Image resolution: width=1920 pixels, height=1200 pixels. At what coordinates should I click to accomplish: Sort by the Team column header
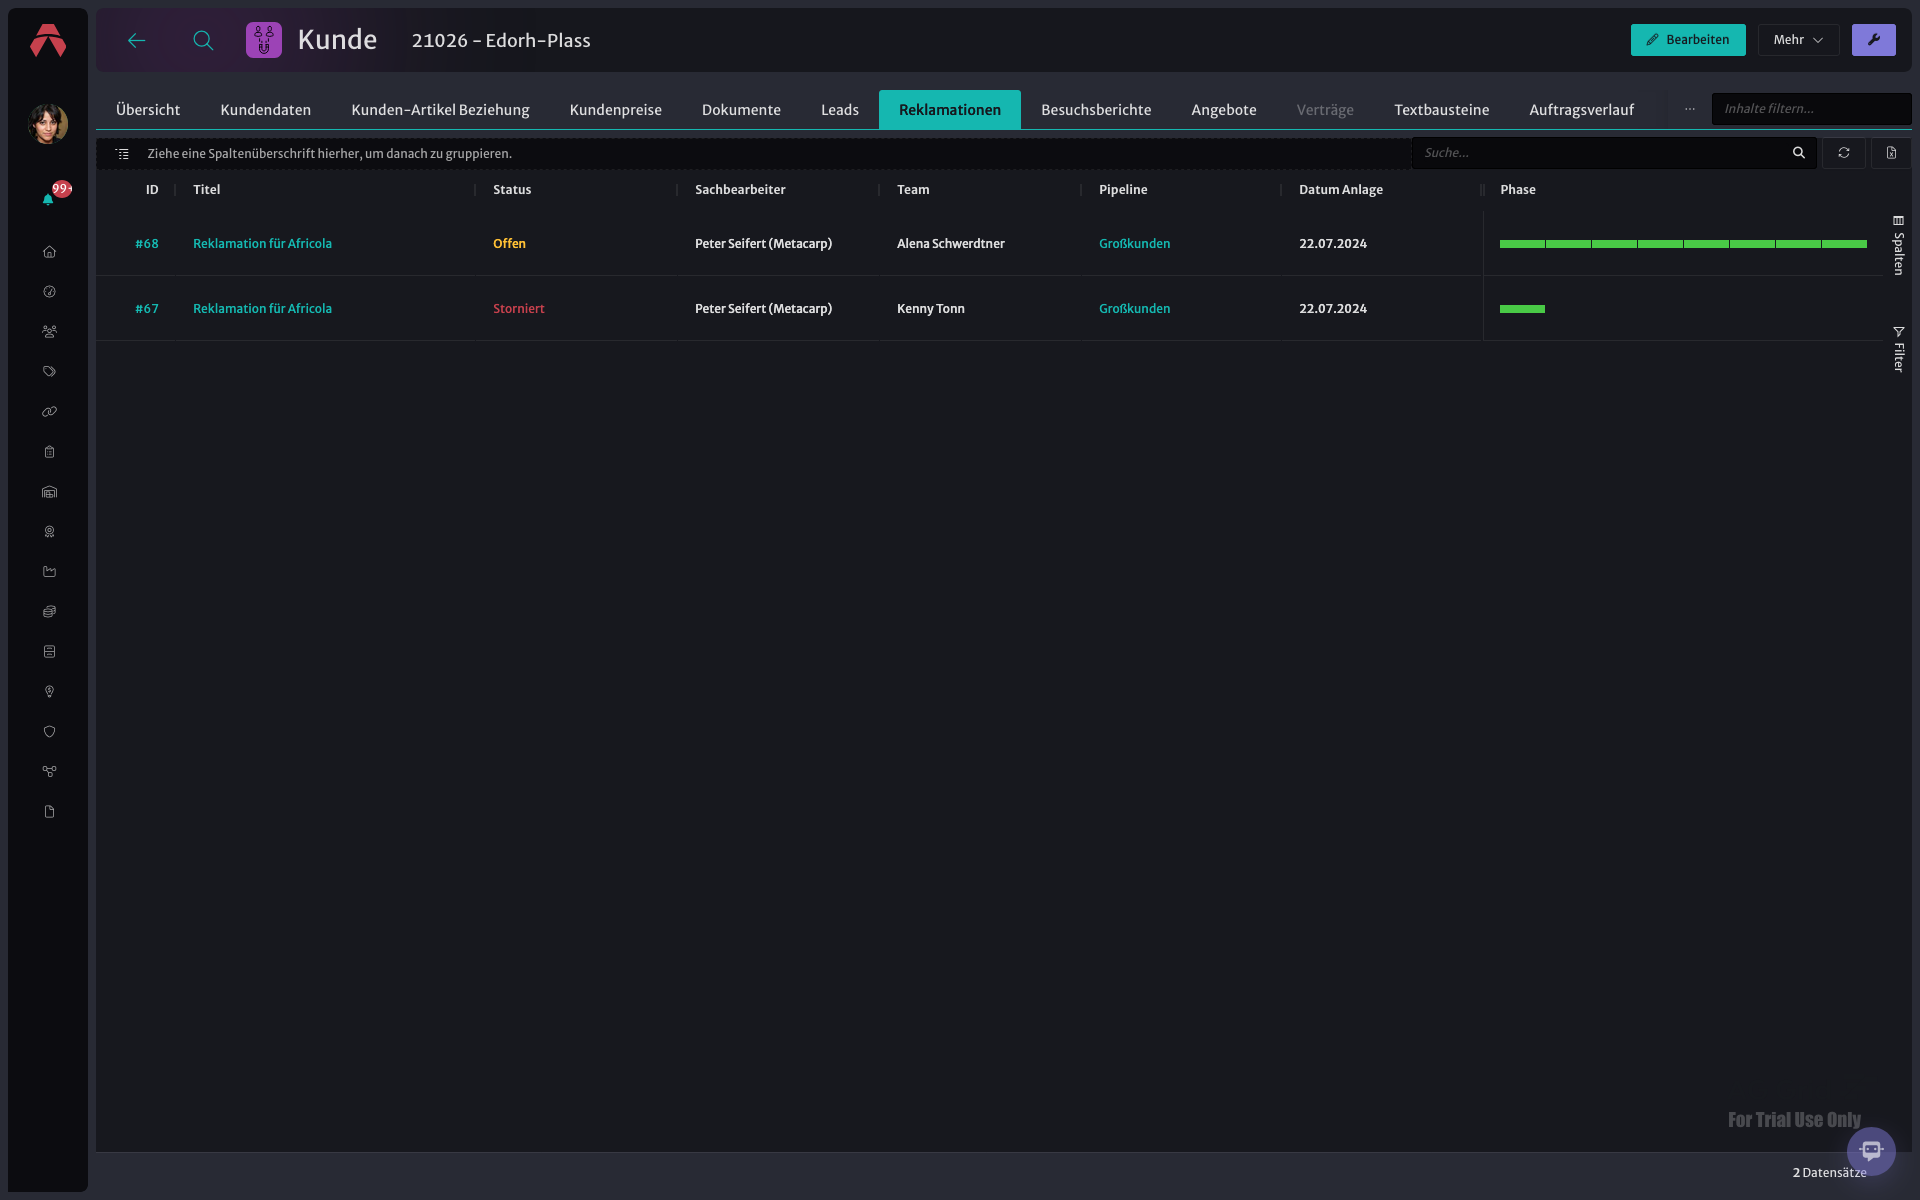pos(913,190)
